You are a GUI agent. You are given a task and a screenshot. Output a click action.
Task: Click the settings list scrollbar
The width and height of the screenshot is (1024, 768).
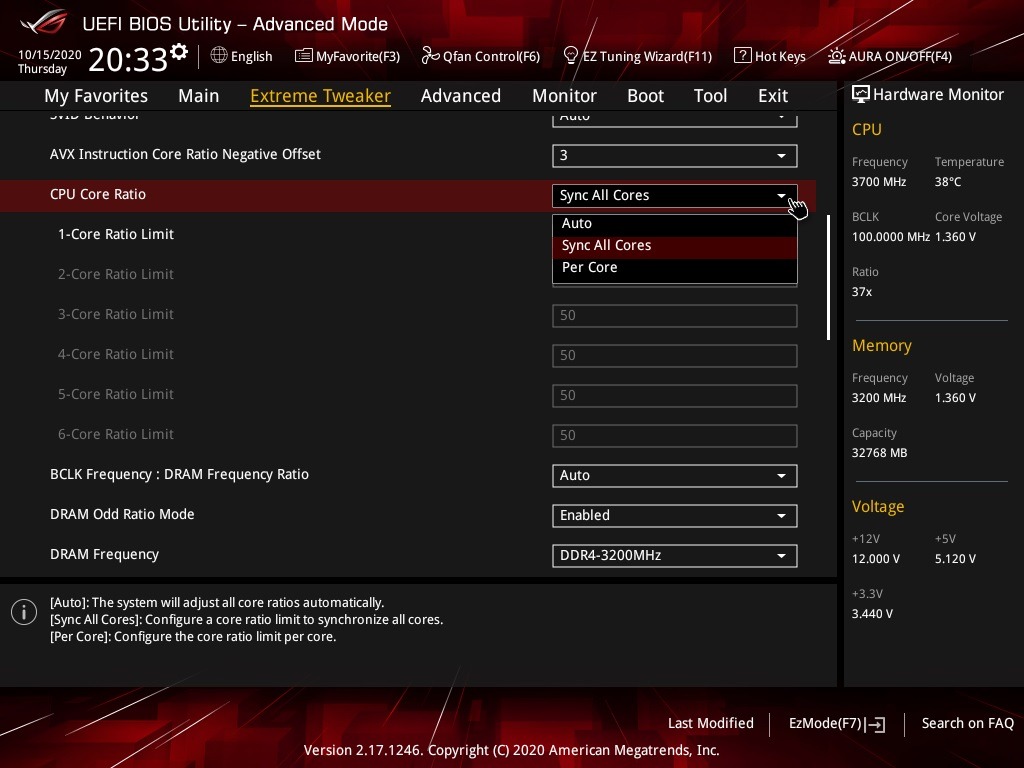point(828,278)
